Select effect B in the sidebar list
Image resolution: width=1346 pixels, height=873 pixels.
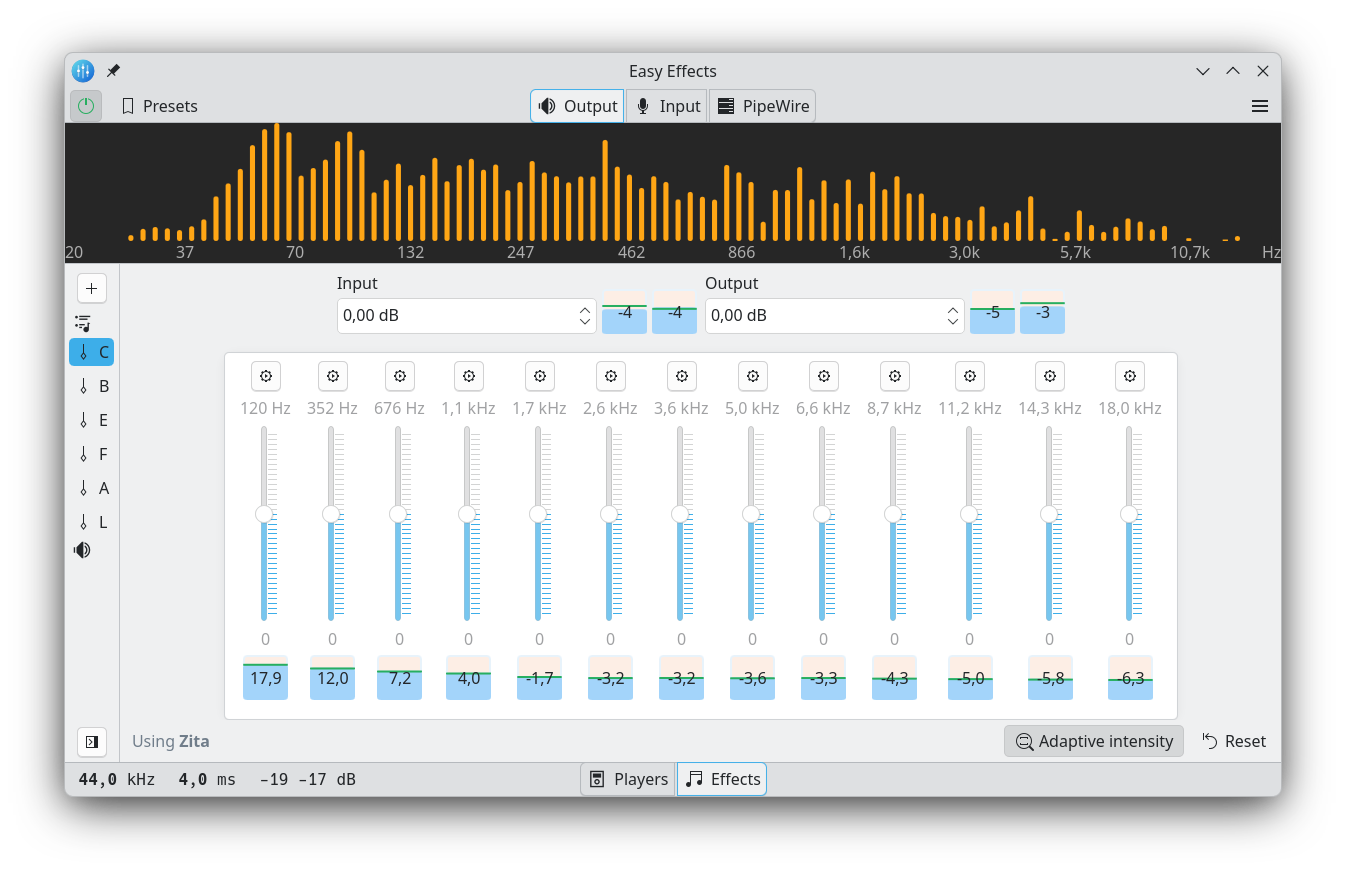pyautogui.click(x=92, y=386)
